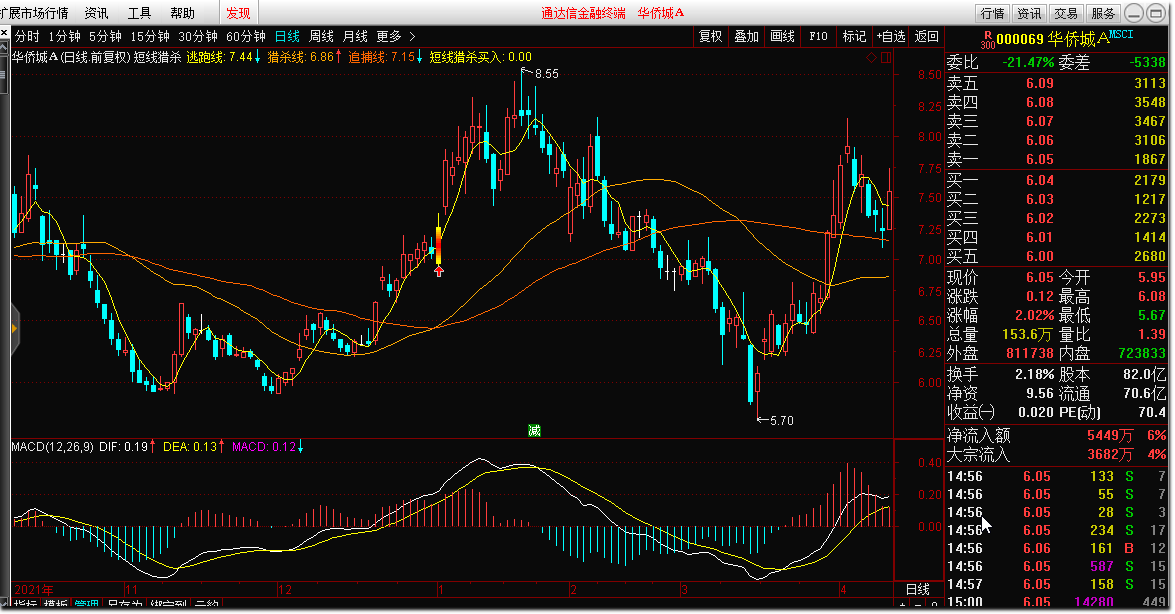Click the 14:56 trade with volume 587

click(1057, 566)
